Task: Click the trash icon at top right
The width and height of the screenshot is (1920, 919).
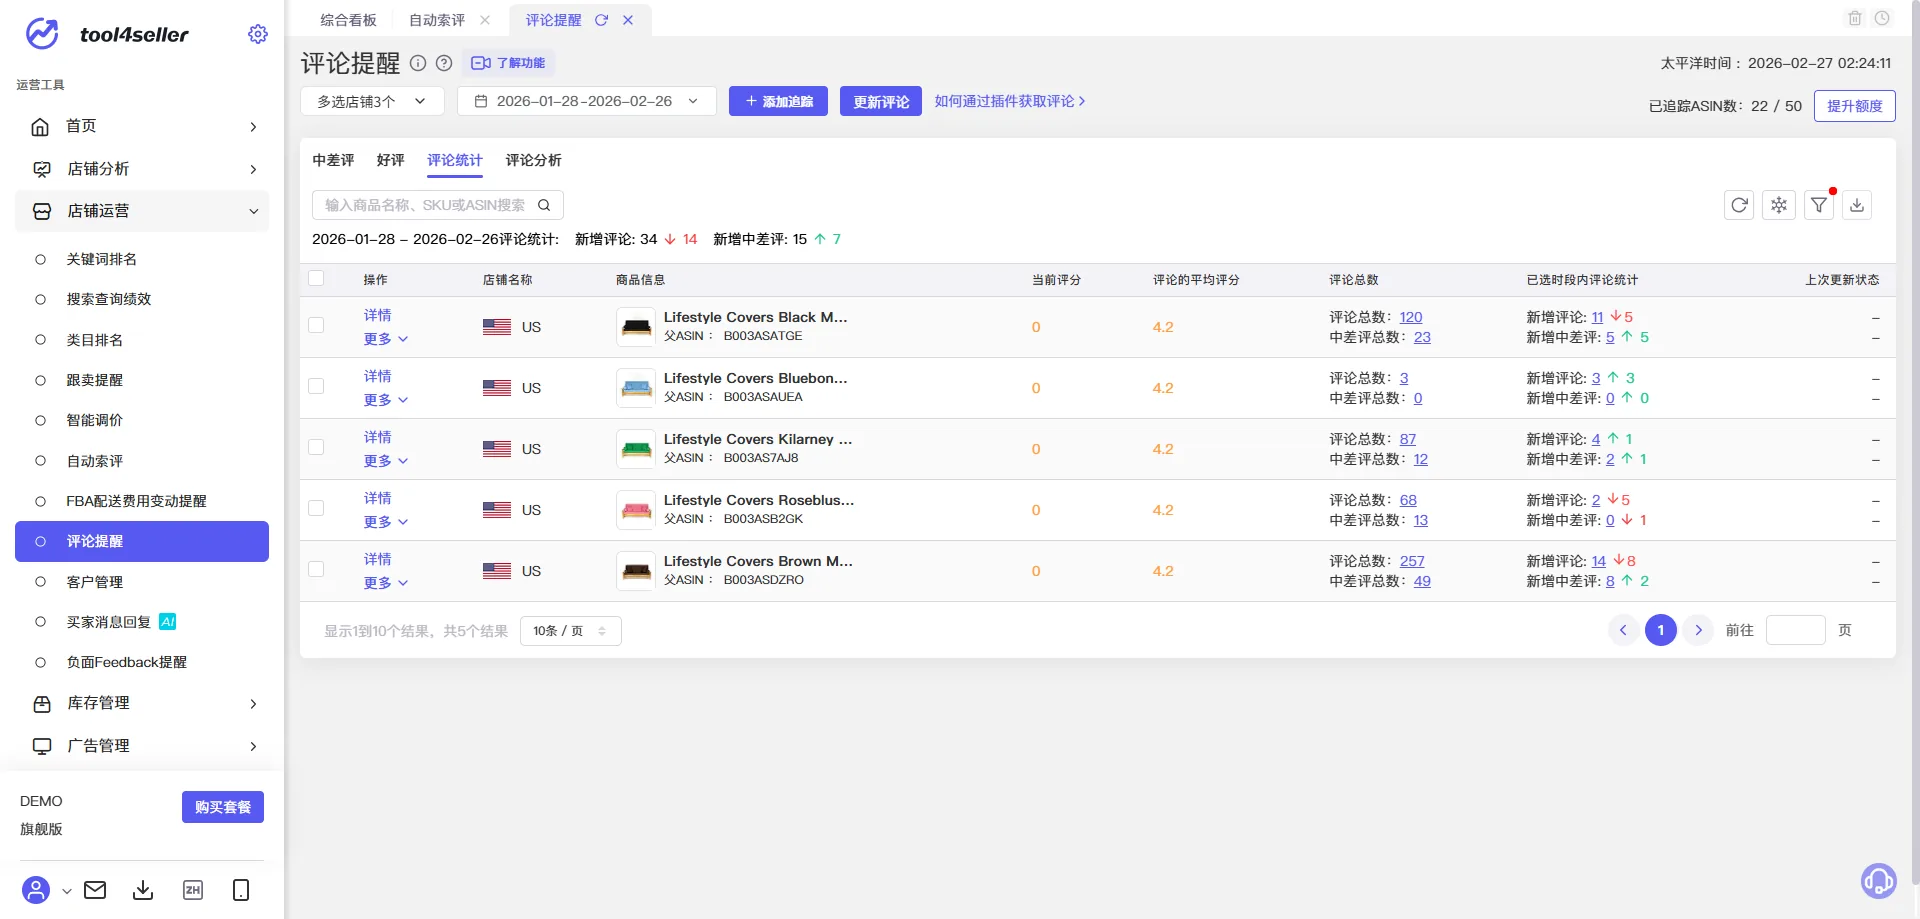Action: [1855, 18]
